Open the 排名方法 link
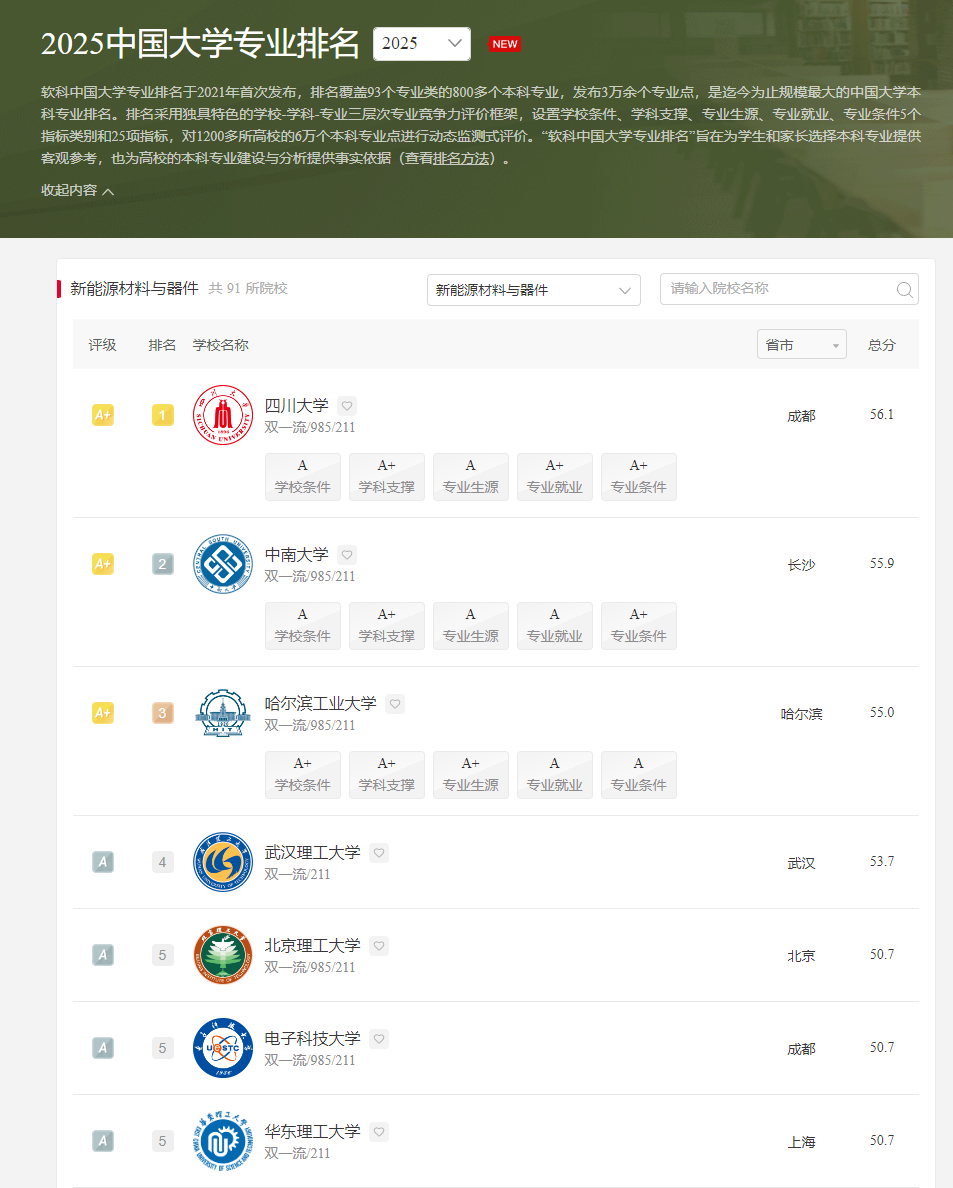Viewport: 953px width, 1188px height. [461, 158]
